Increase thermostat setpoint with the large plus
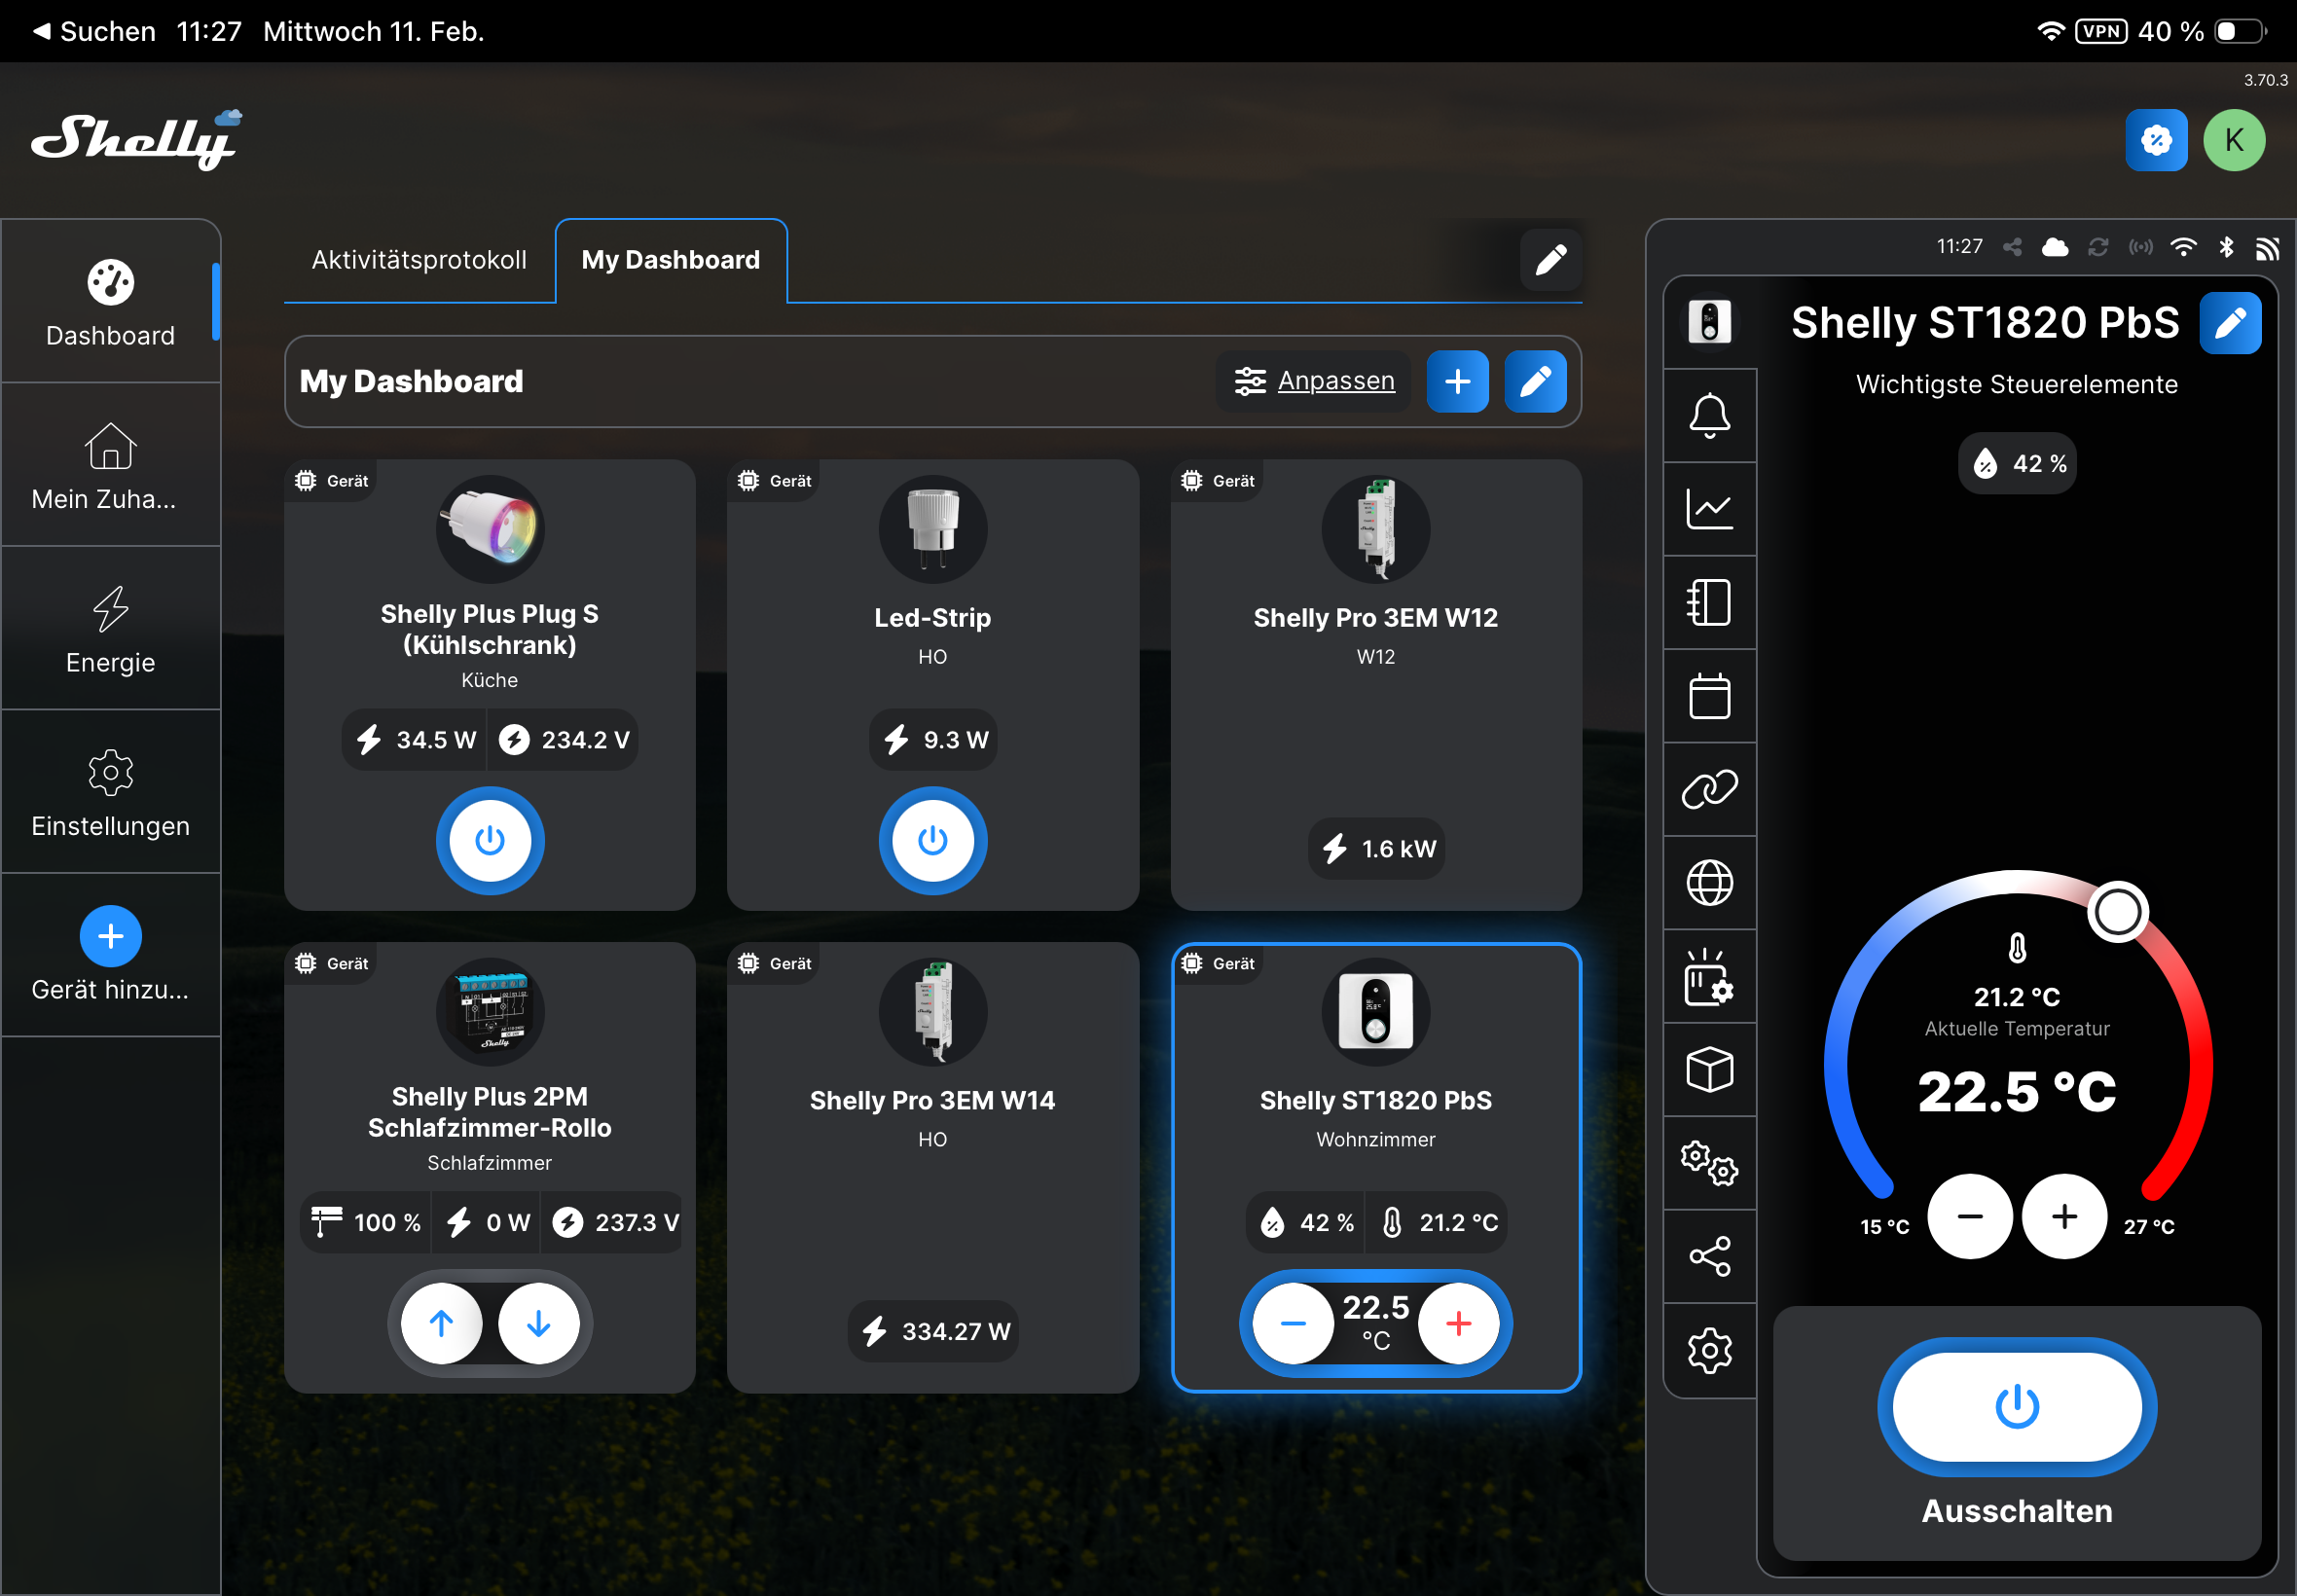The image size is (2297, 1596). click(2064, 1216)
